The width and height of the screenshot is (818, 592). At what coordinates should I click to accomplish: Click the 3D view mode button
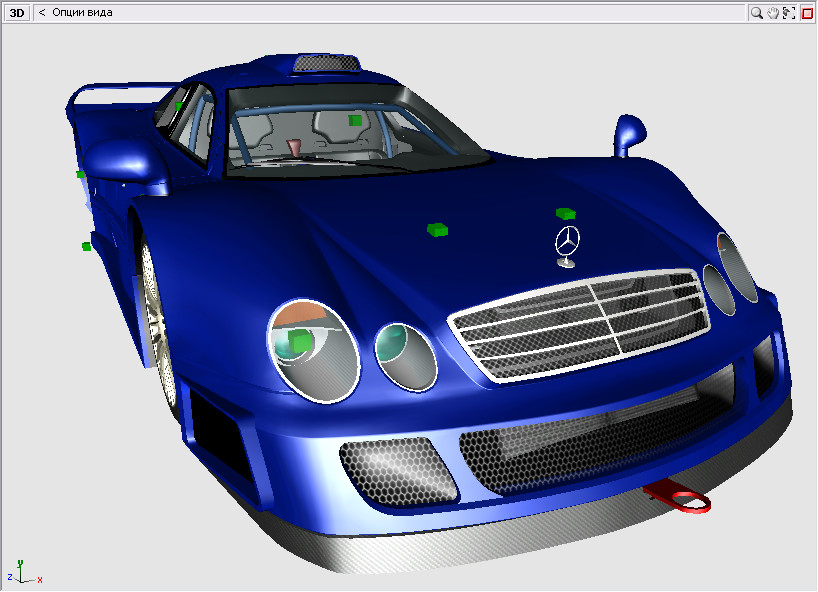(17, 13)
